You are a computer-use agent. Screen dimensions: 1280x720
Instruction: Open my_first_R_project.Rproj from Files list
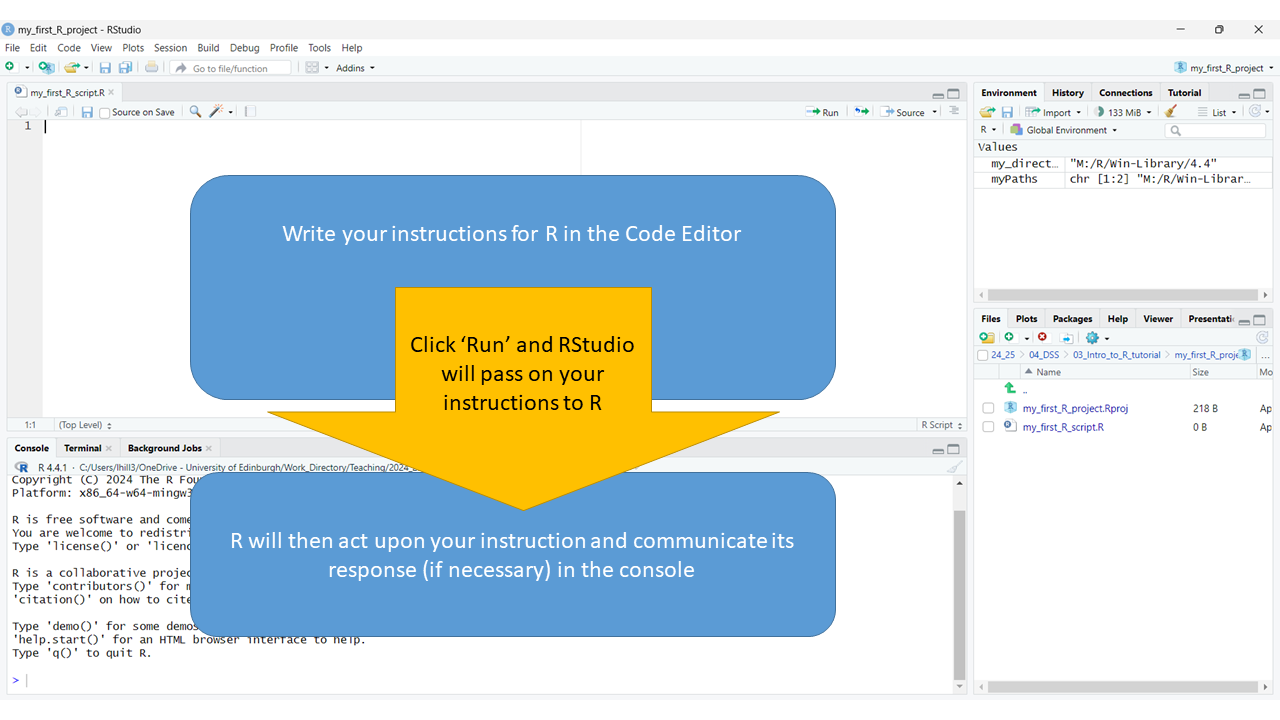[x=1075, y=408]
